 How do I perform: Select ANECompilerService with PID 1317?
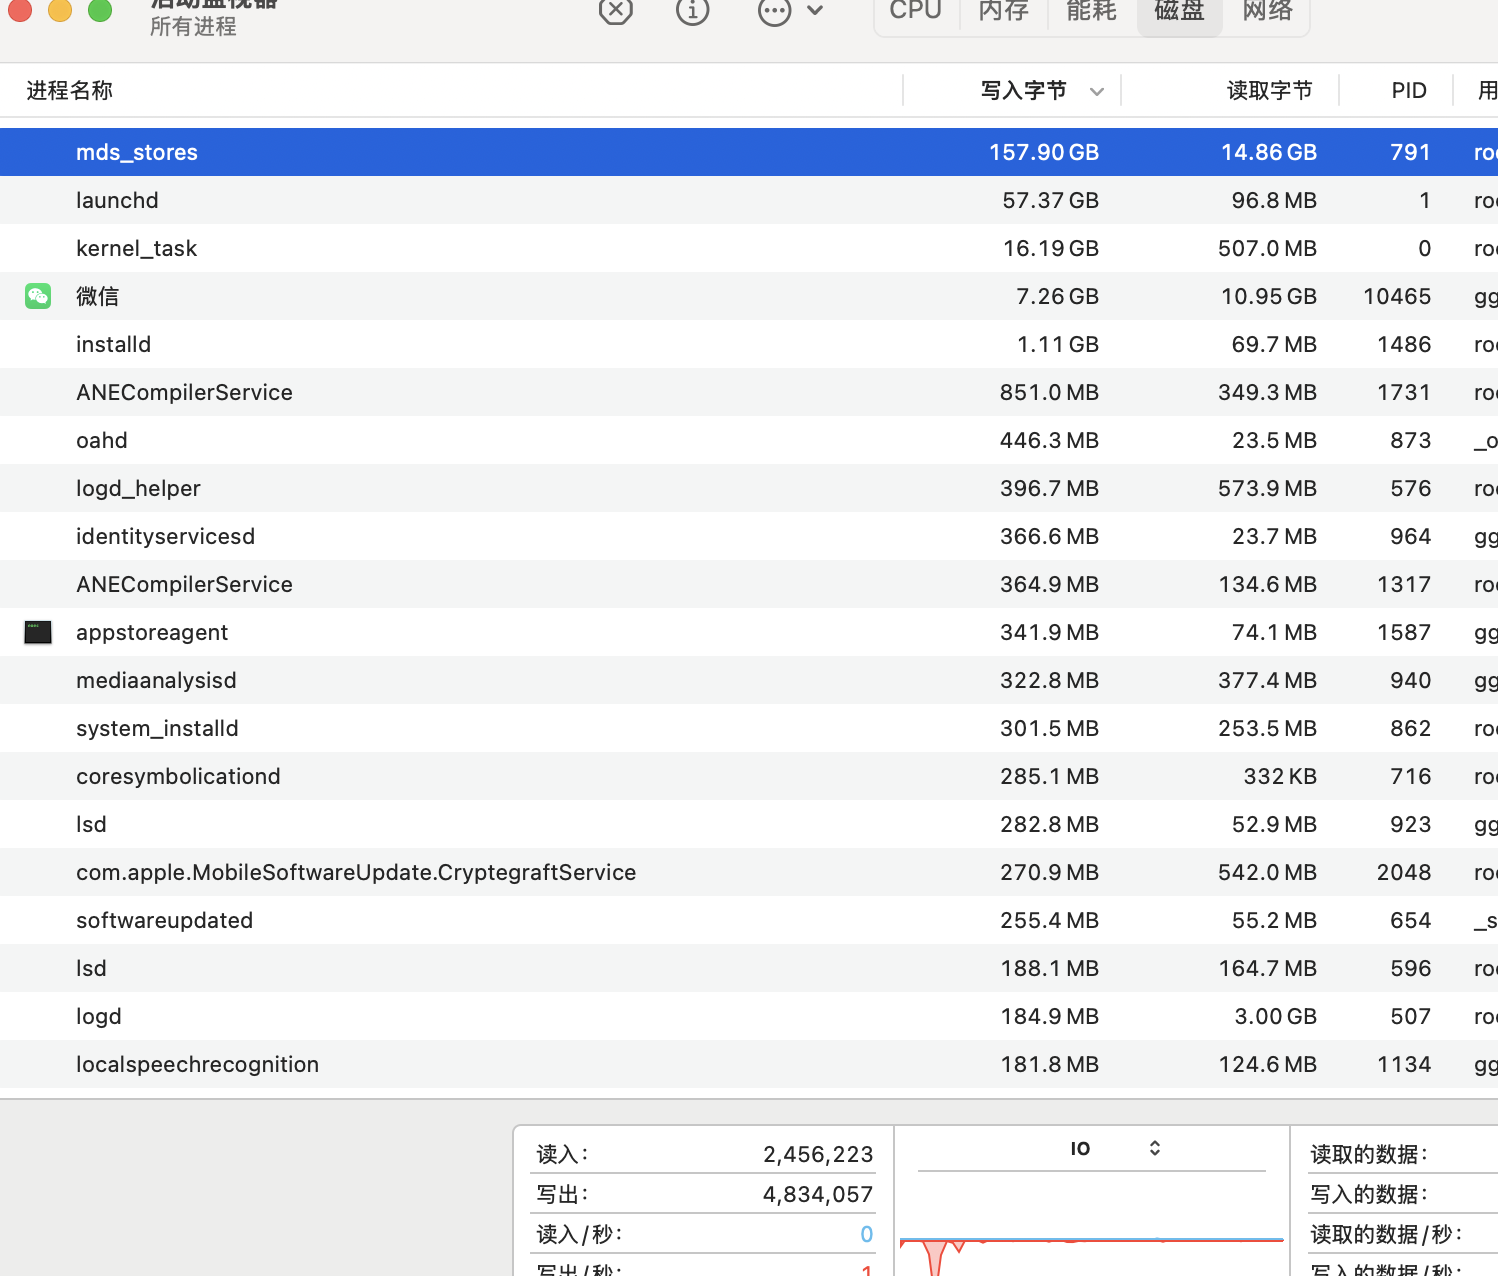pos(749,584)
